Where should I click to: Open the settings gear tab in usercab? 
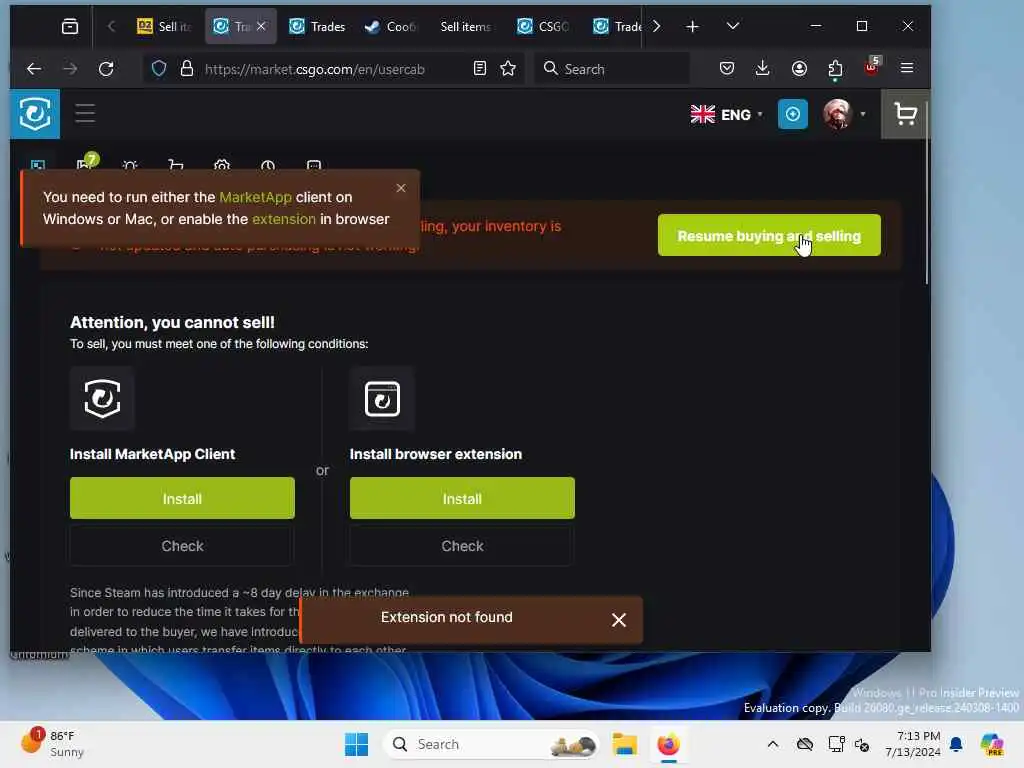(222, 165)
